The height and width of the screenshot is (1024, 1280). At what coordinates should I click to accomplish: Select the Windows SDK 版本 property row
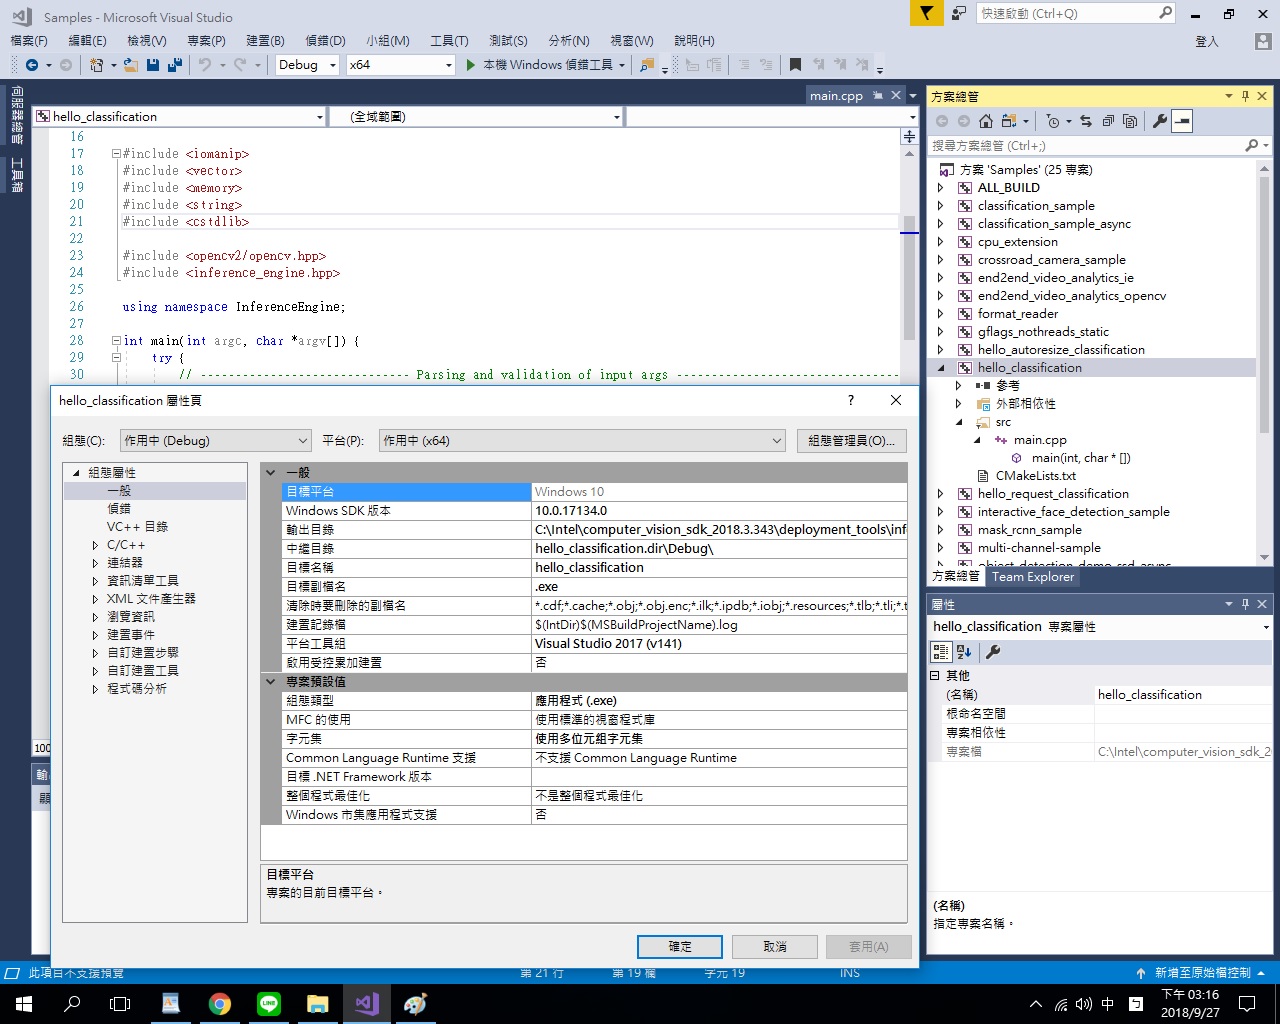point(596,511)
